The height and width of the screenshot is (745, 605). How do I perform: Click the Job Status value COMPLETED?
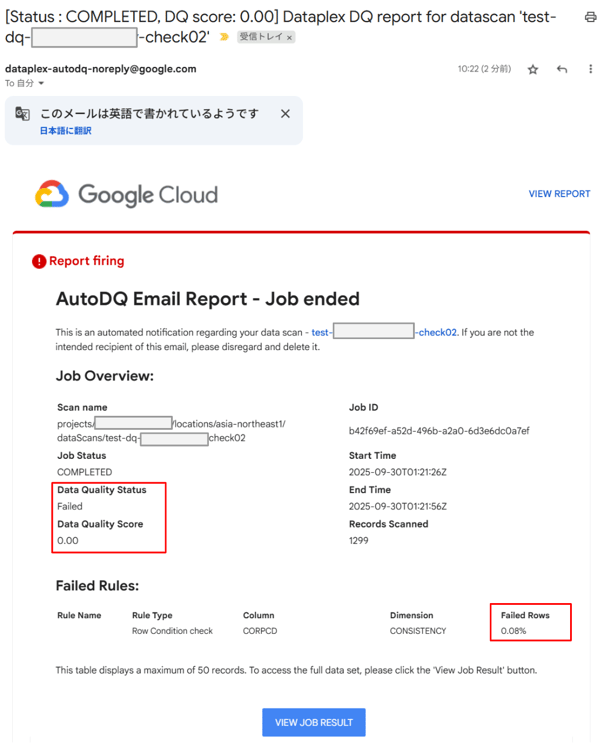point(85,472)
